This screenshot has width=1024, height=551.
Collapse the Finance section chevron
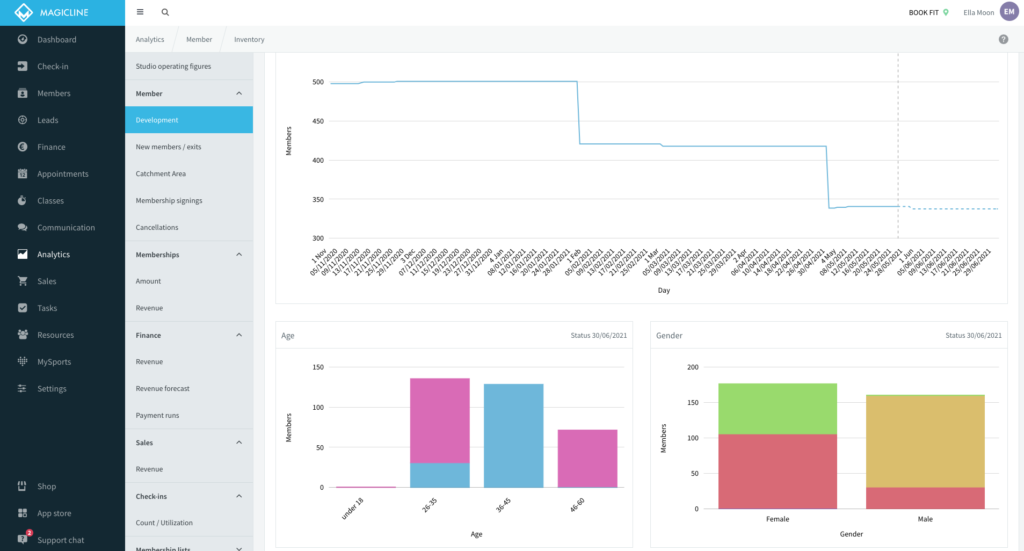coord(238,335)
